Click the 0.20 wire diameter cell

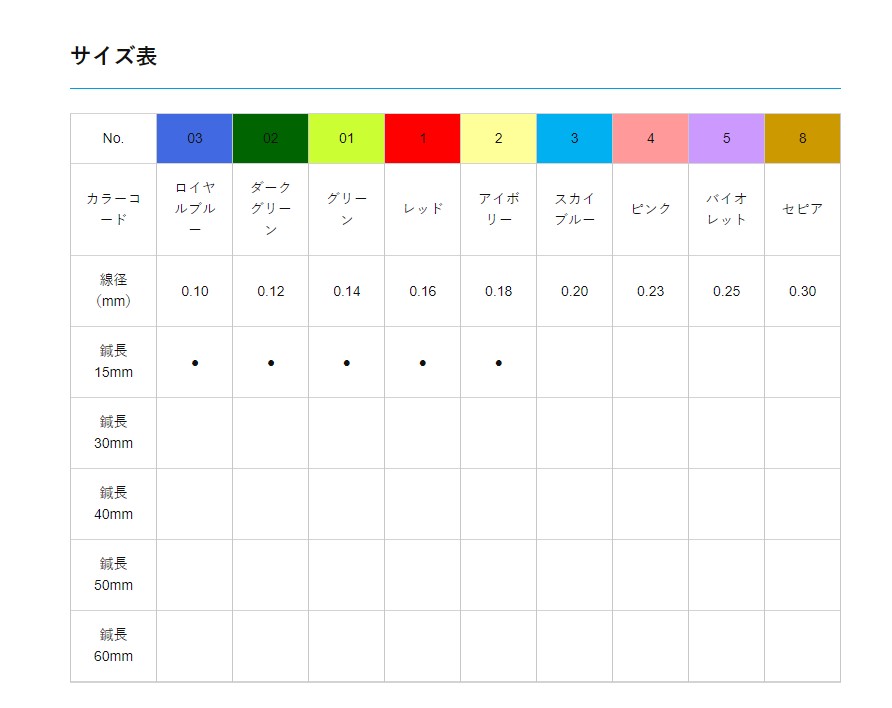click(574, 291)
